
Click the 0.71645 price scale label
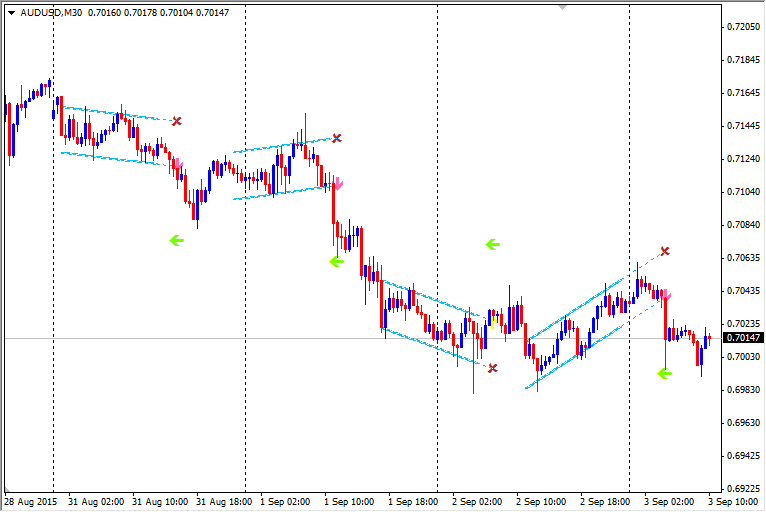[744, 93]
